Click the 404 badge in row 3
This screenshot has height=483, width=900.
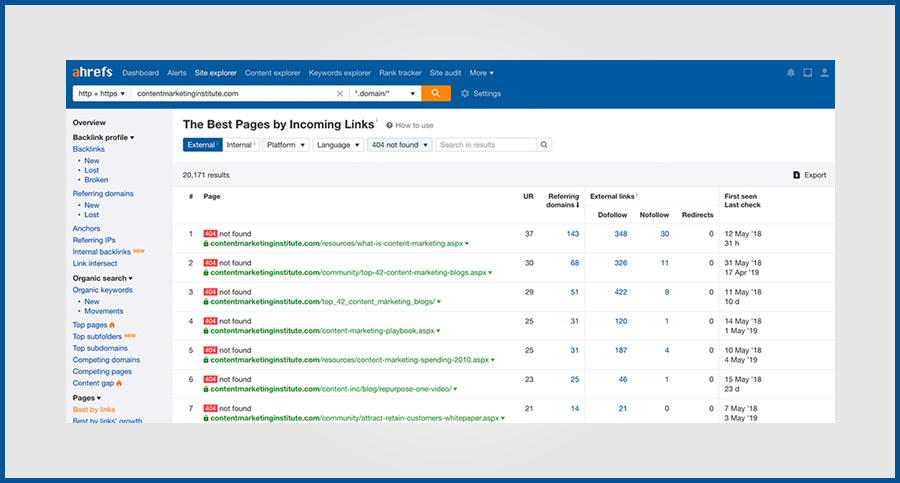click(210, 292)
